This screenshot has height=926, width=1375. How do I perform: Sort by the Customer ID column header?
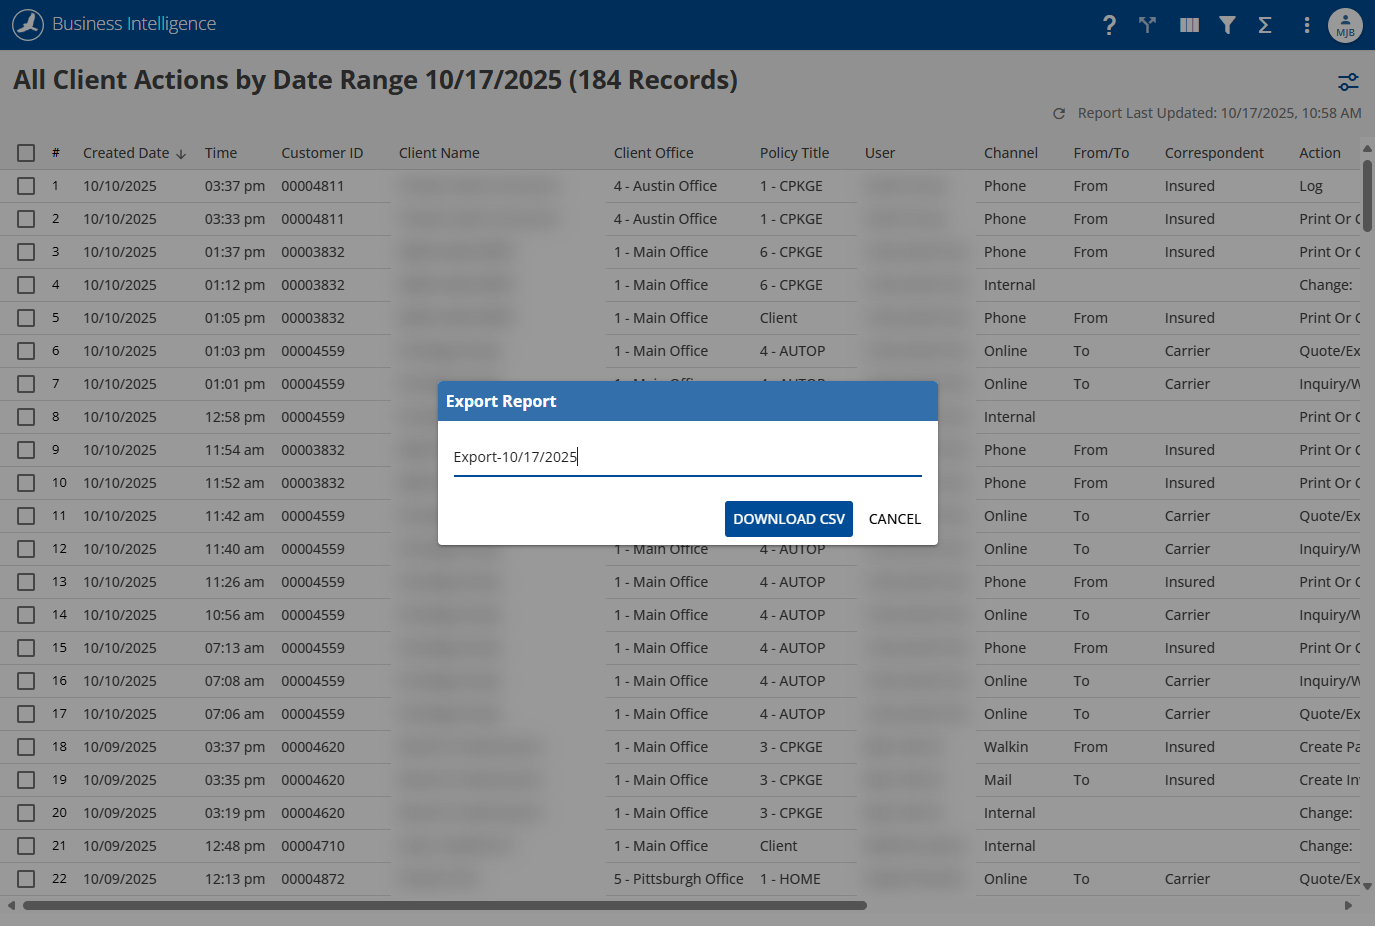point(322,153)
